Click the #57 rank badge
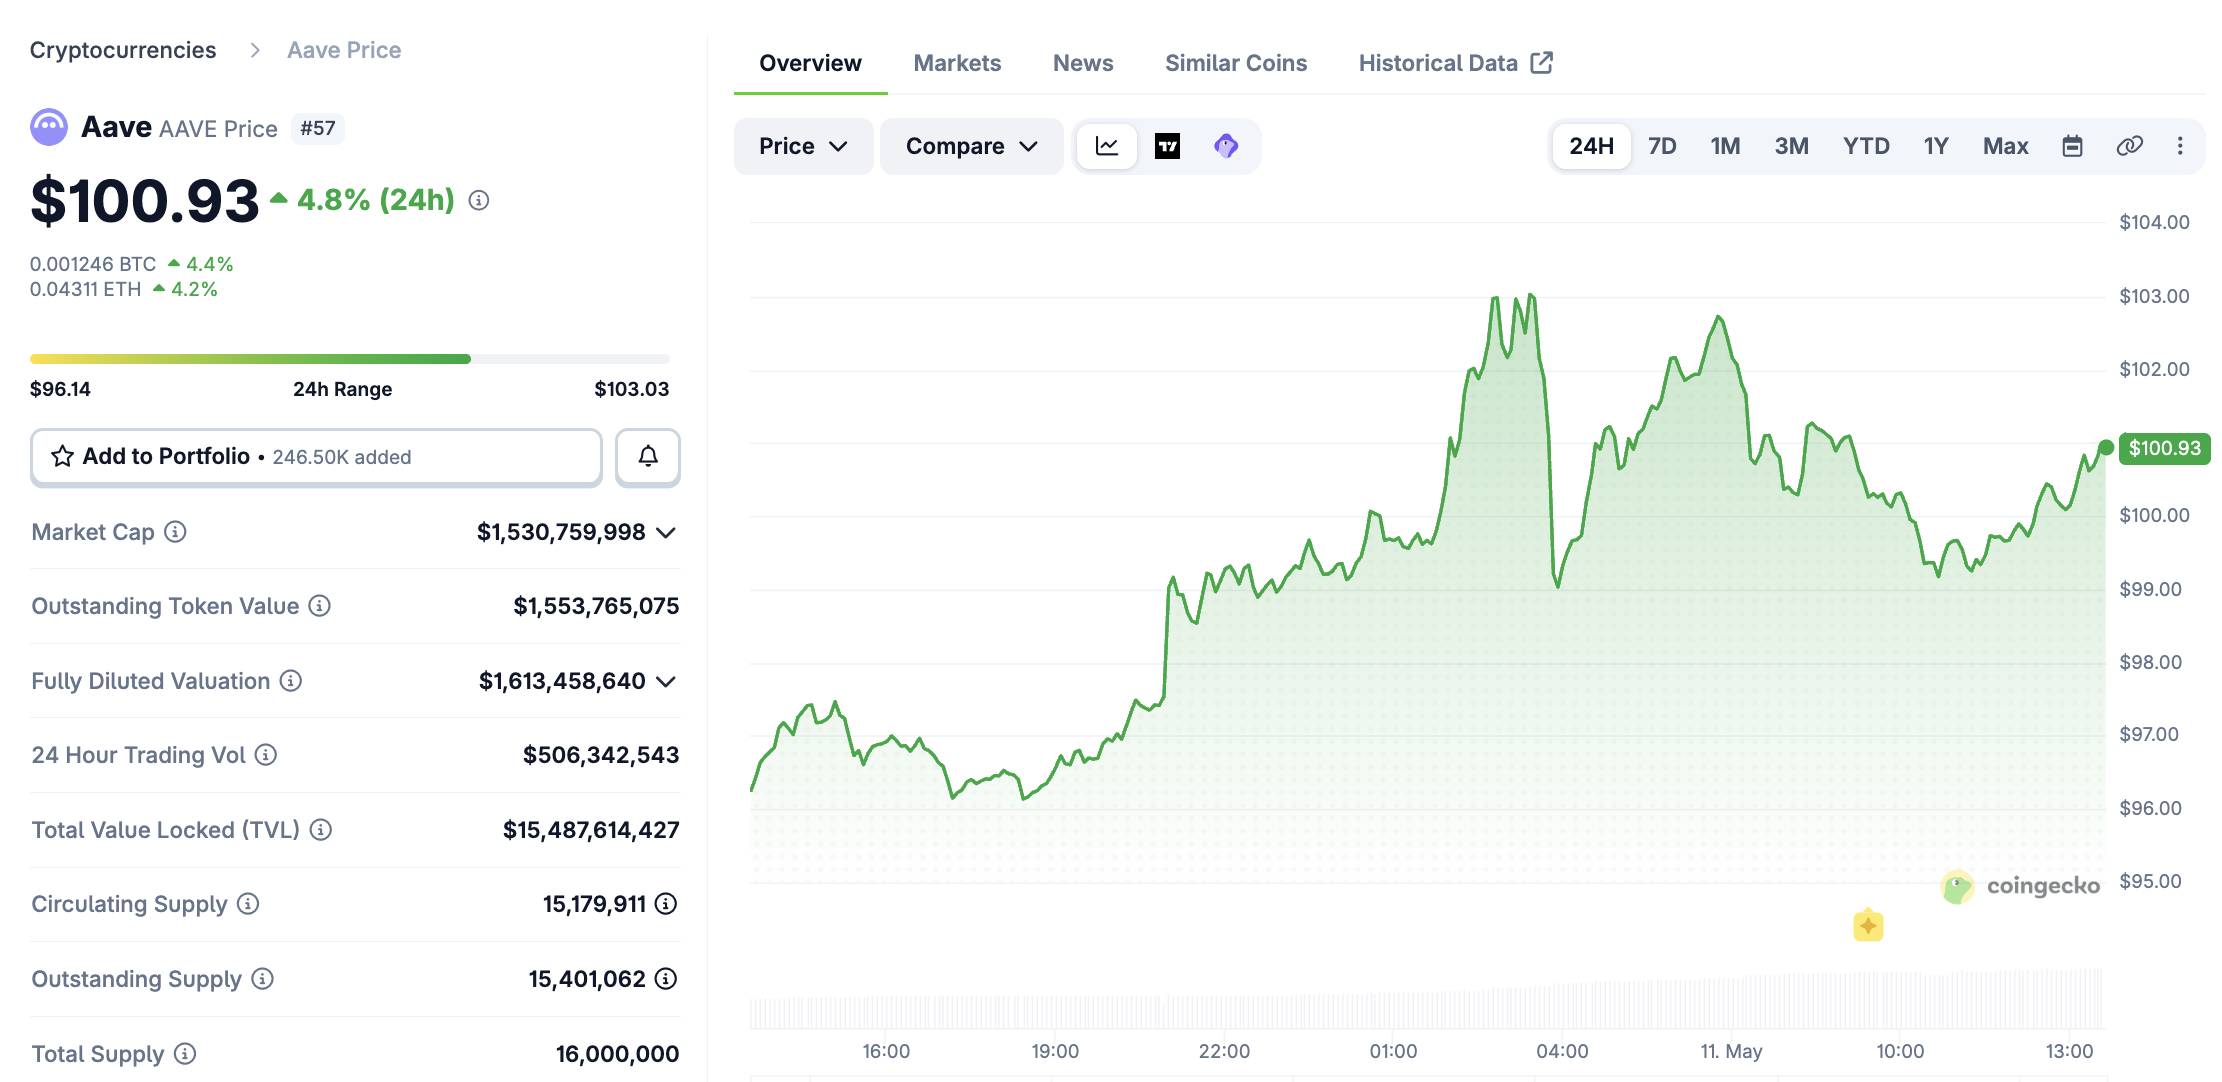 [318, 128]
